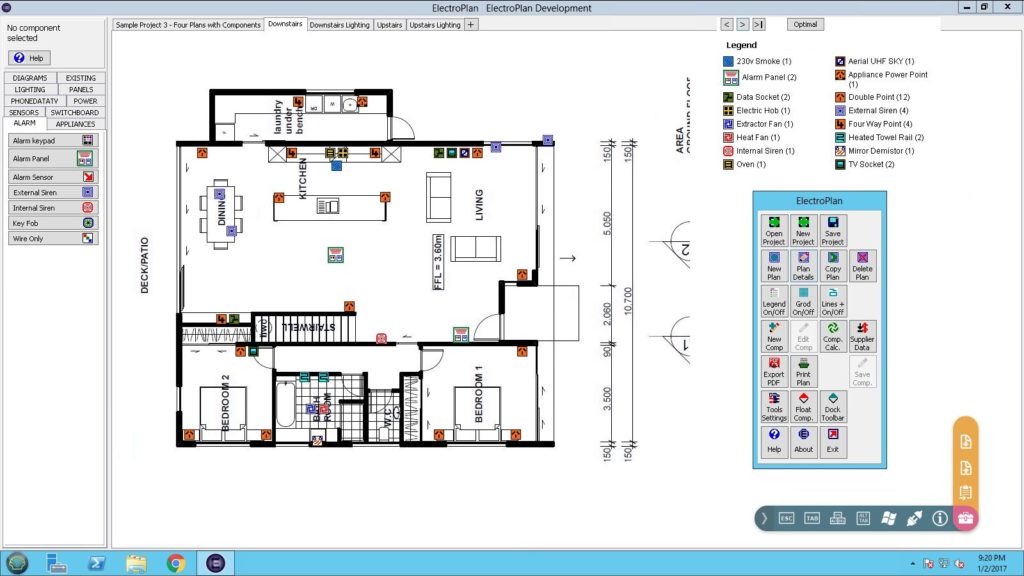Toggle Lines + On/Off
The width and height of the screenshot is (1024, 576).
pyautogui.click(x=832, y=301)
